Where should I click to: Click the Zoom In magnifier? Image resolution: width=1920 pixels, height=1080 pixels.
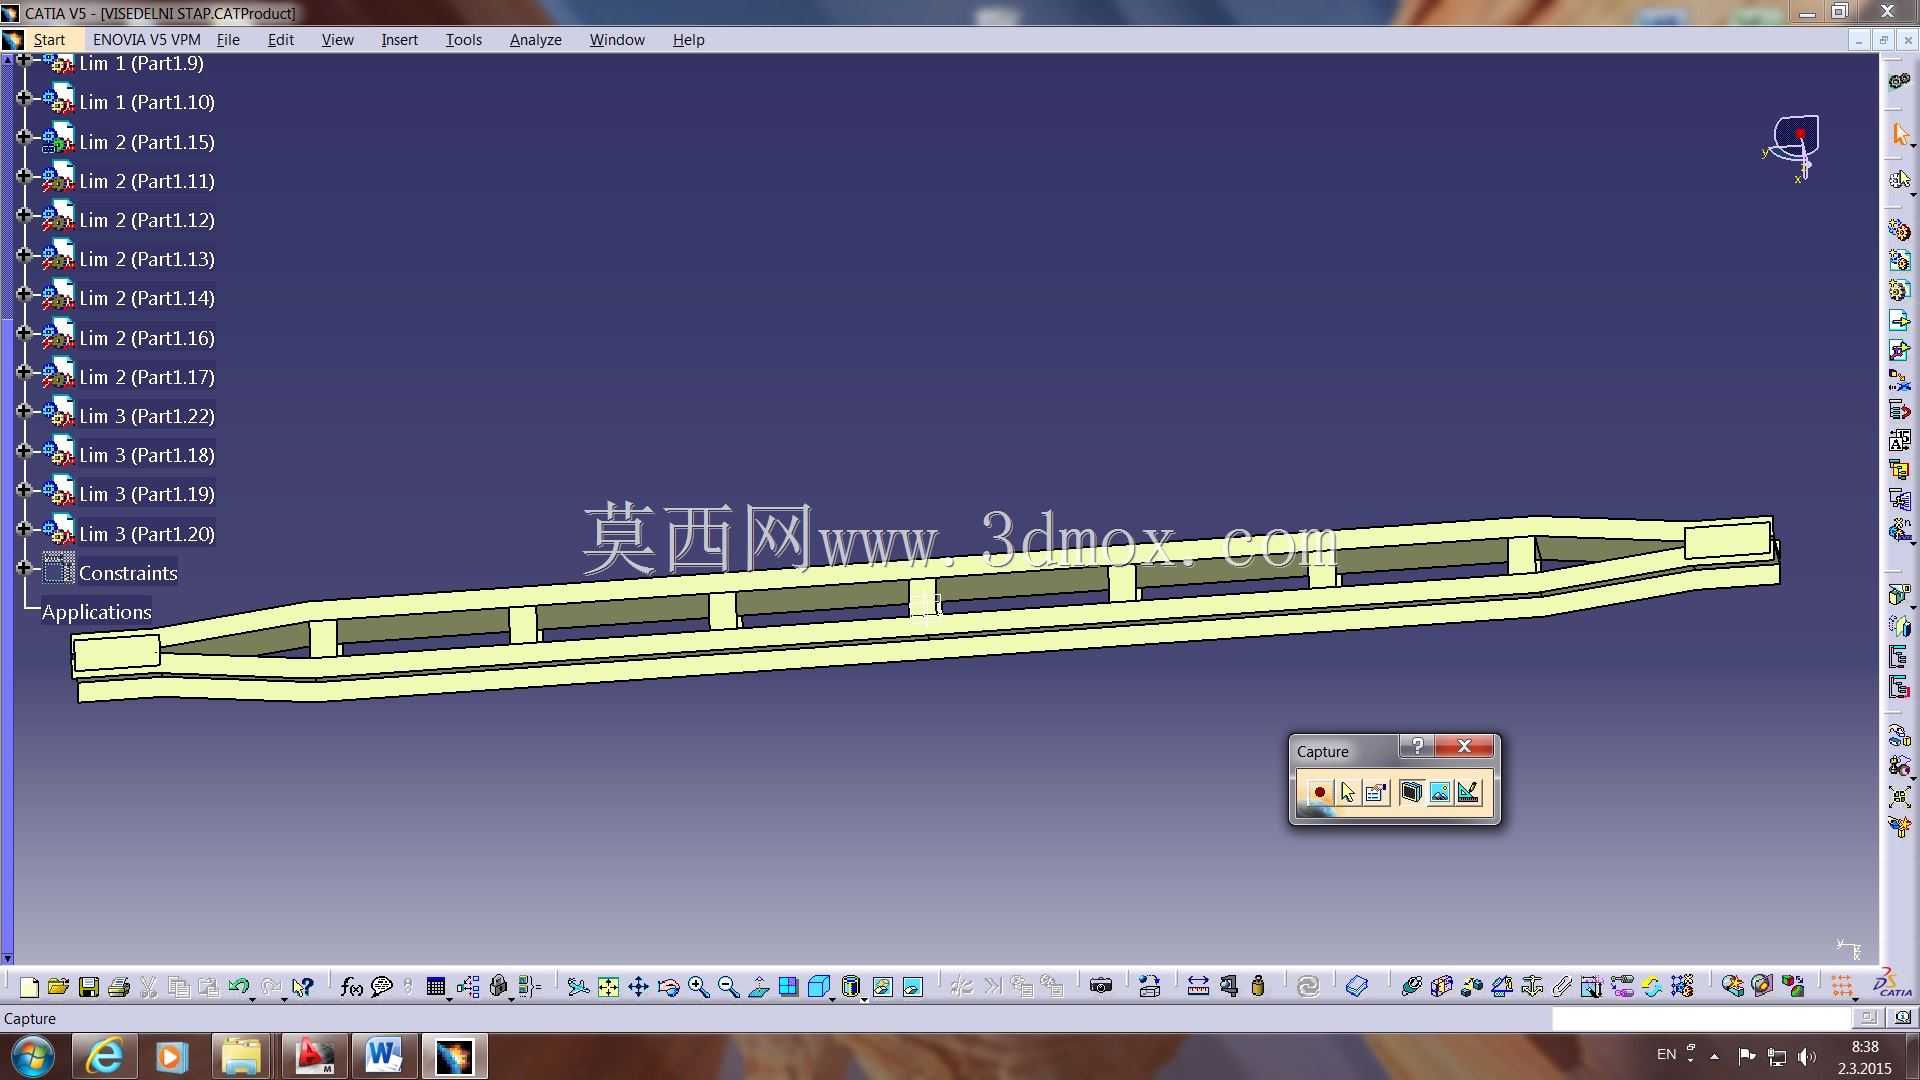click(698, 988)
